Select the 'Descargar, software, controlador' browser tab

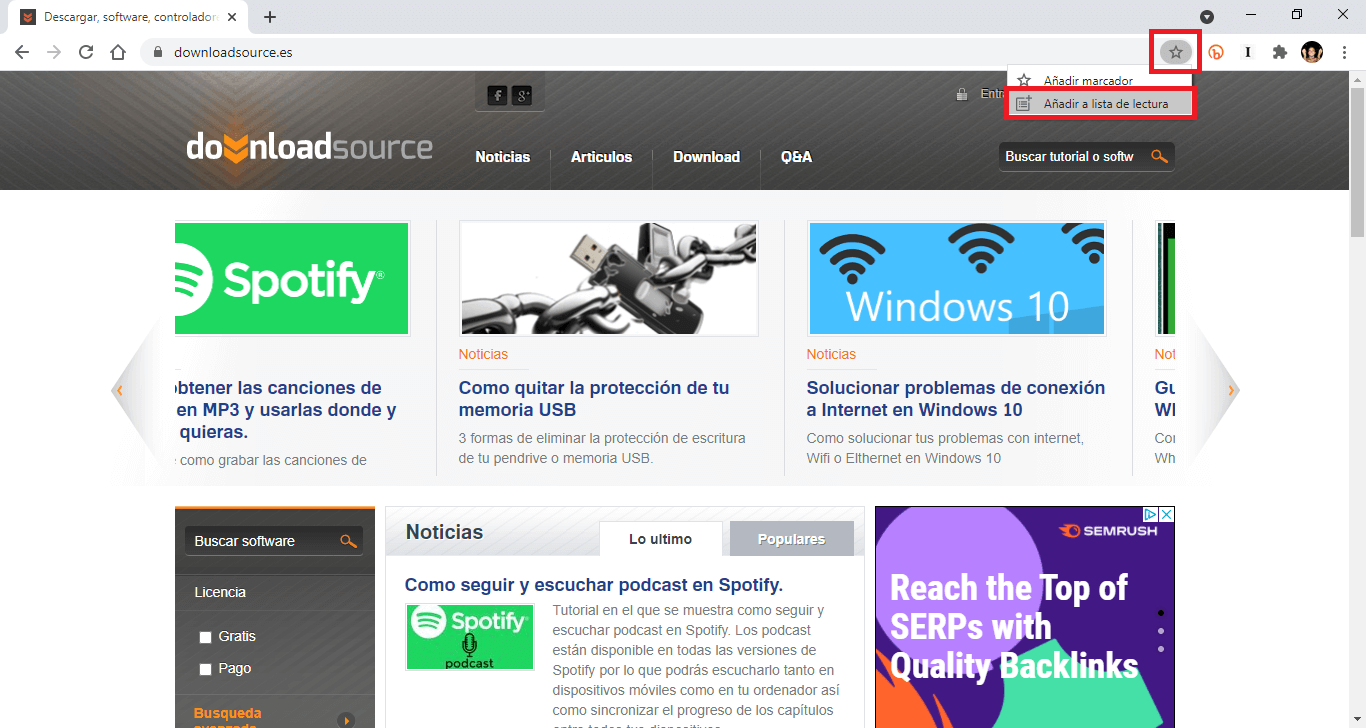point(130,17)
